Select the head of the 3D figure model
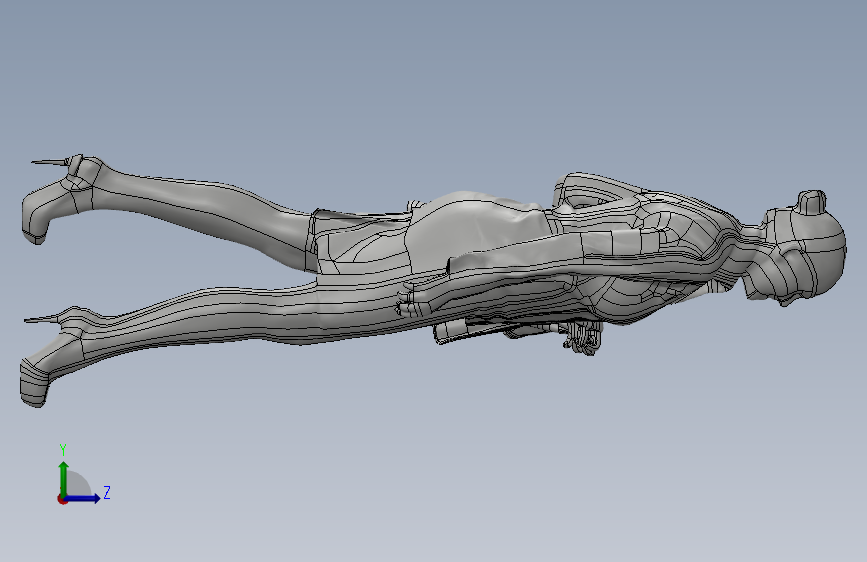This screenshot has height=562, width=867. coord(796,250)
